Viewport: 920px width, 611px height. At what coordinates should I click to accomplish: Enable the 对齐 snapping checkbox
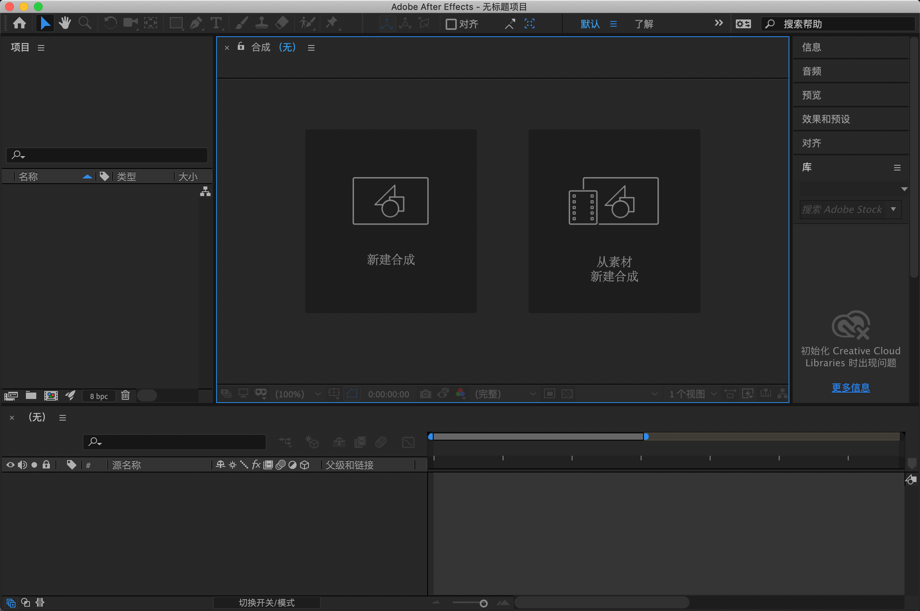tap(451, 24)
